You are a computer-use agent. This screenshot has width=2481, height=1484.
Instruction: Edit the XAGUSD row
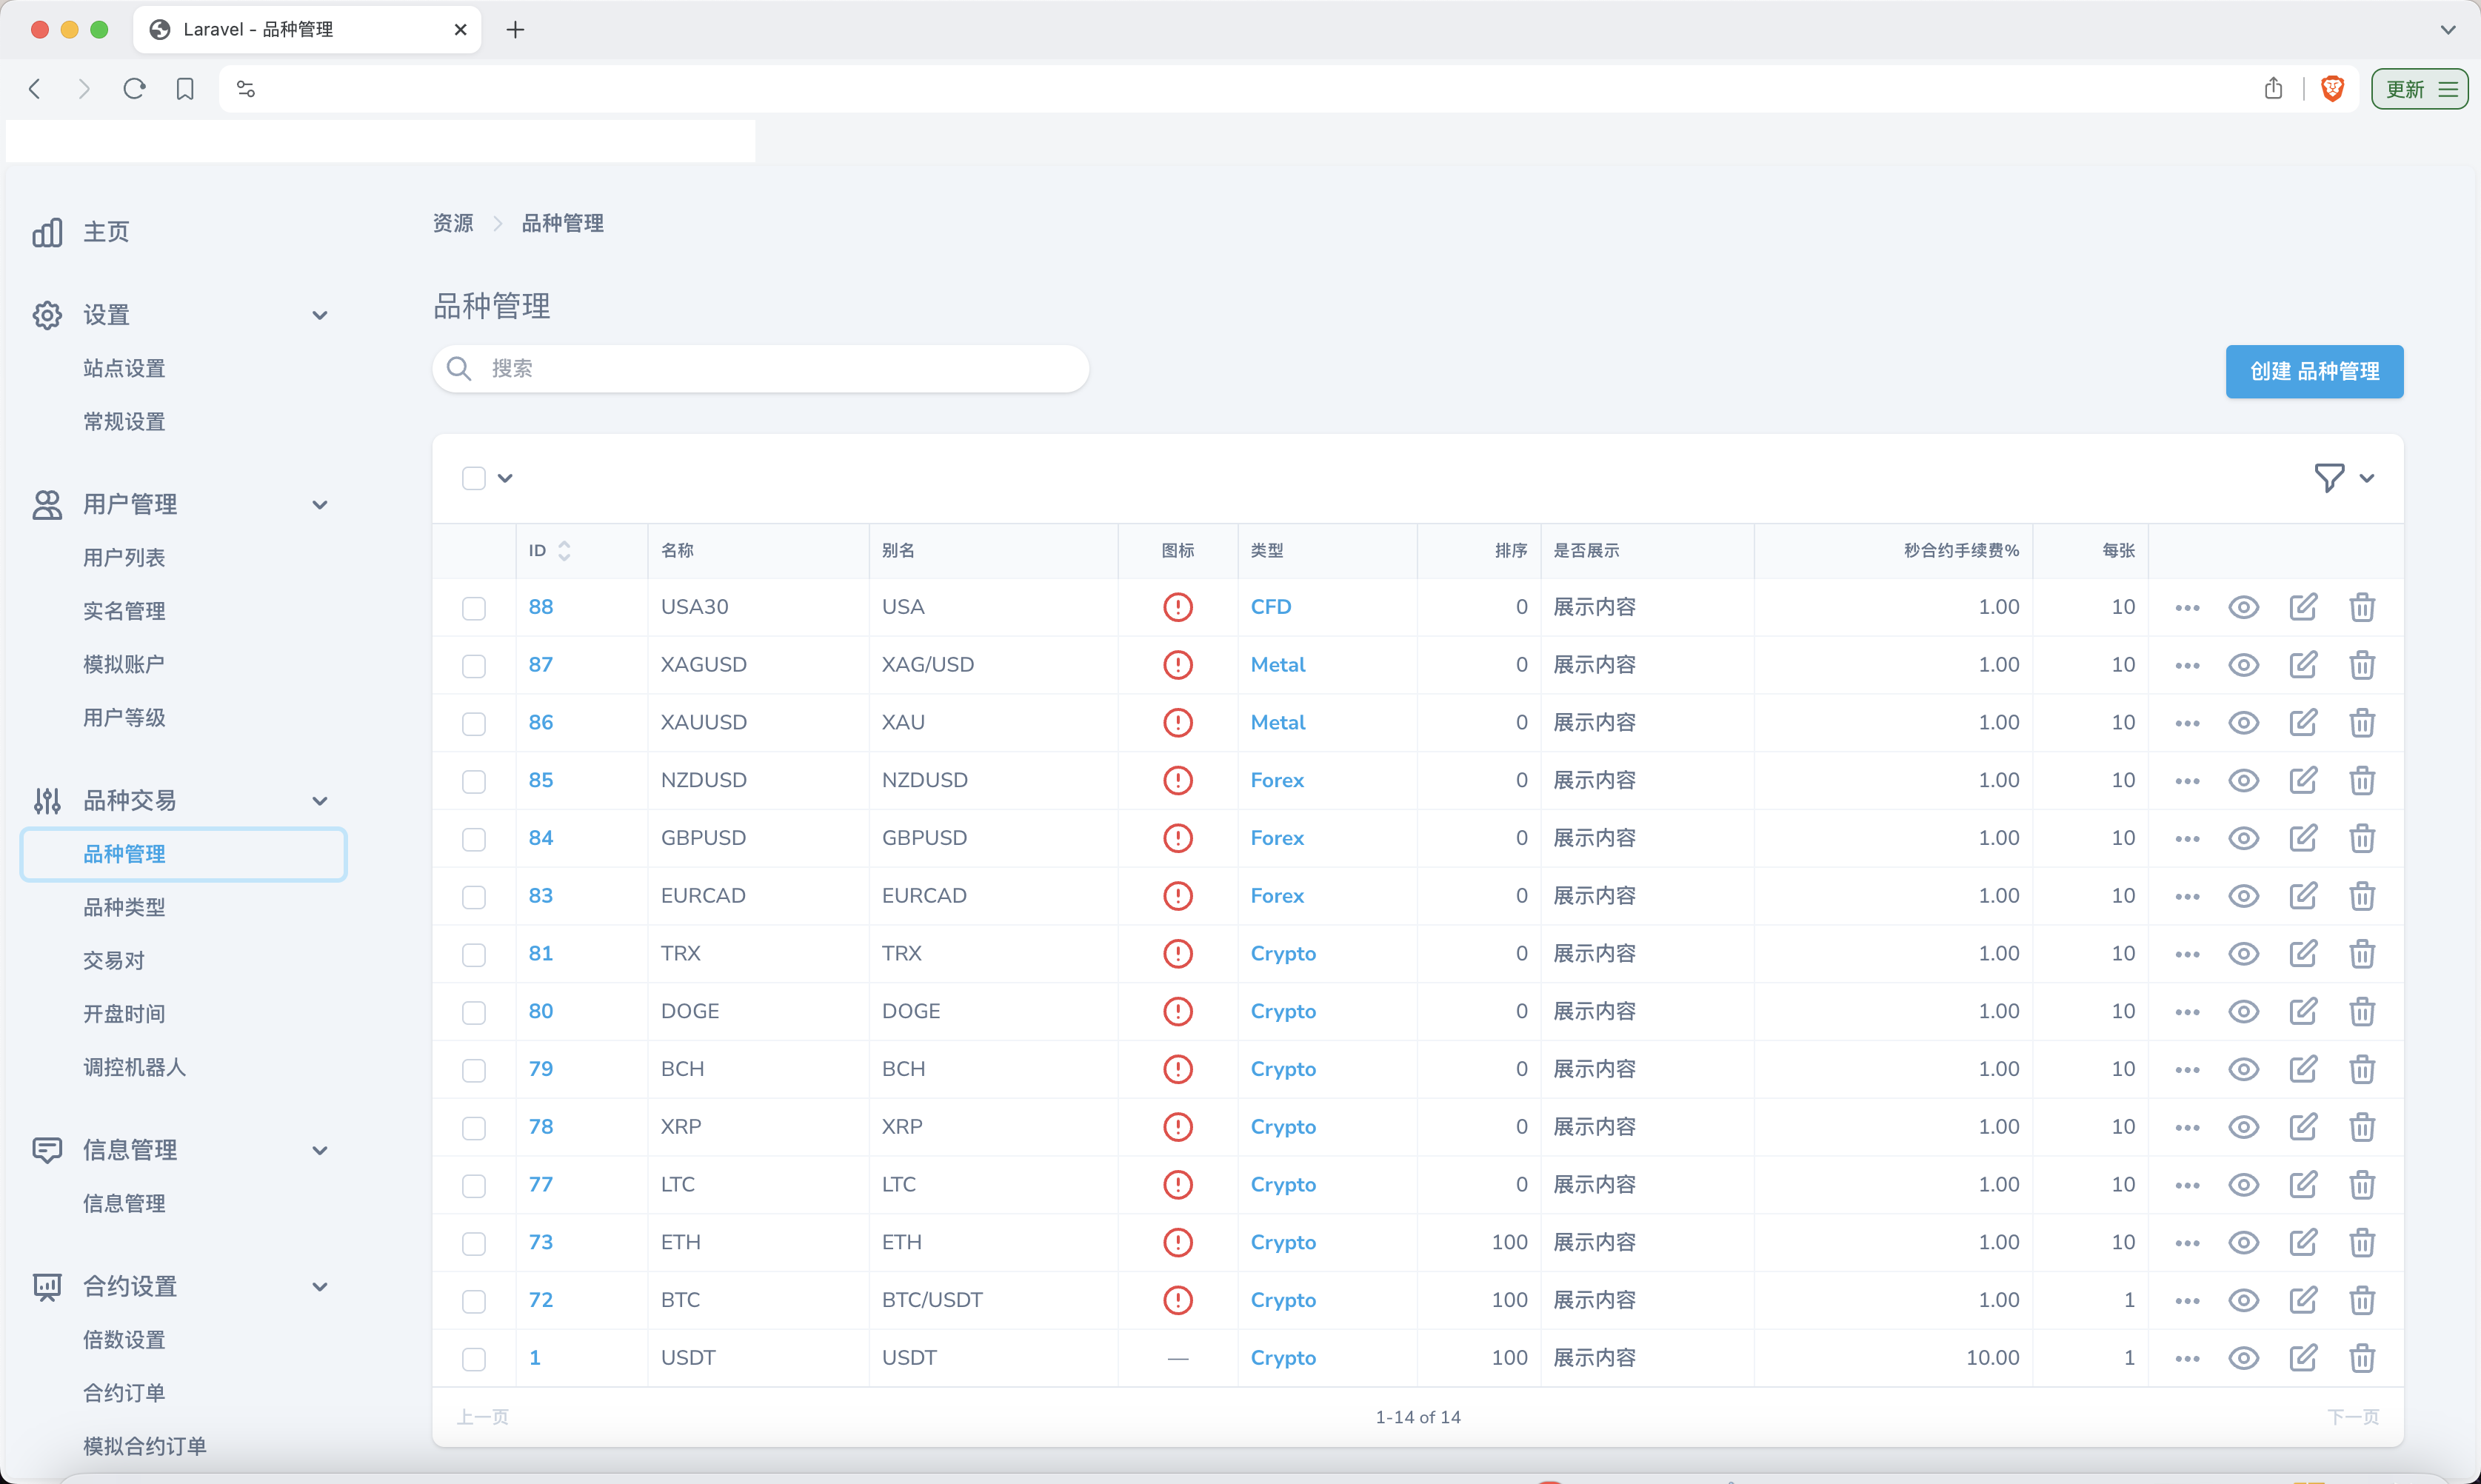coord(2303,665)
